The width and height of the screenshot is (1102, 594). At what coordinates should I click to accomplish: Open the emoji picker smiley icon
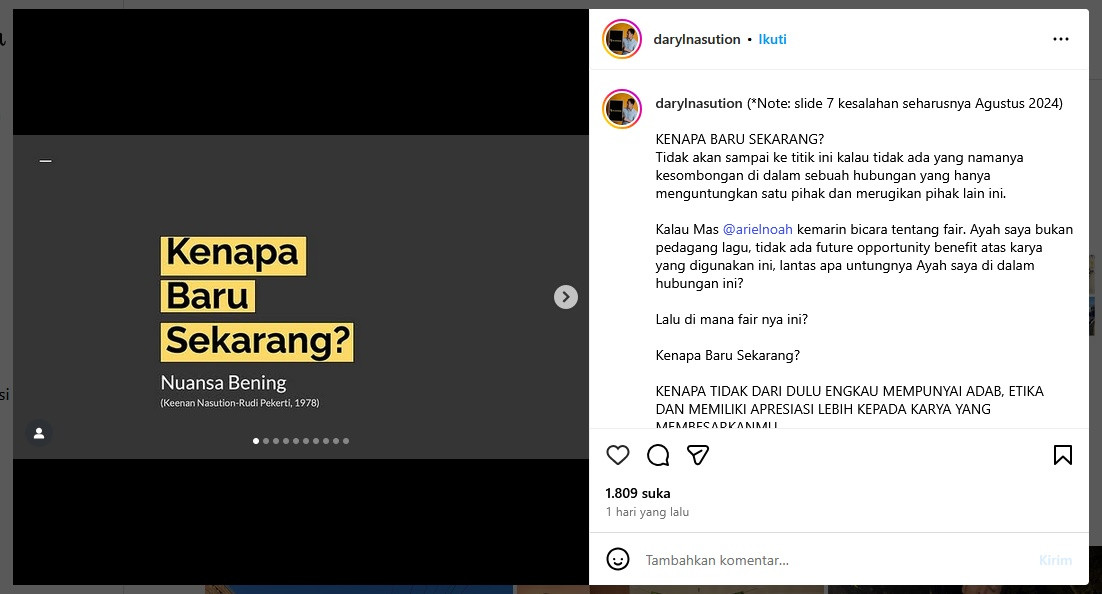coord(618,560)
